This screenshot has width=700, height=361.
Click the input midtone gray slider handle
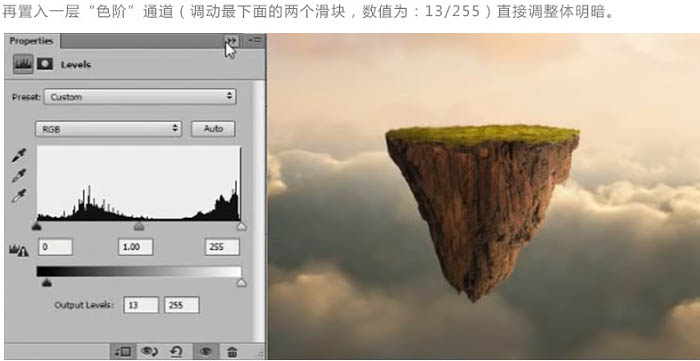click(x=139, y=226)
